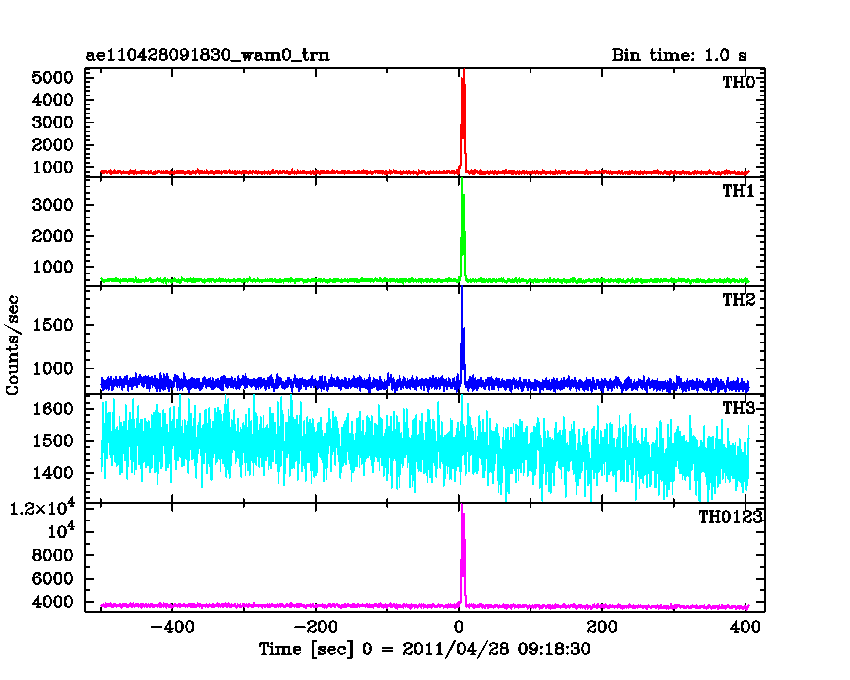Select the TH3 panel label
The image size is (850, 680).
[738, 408]
